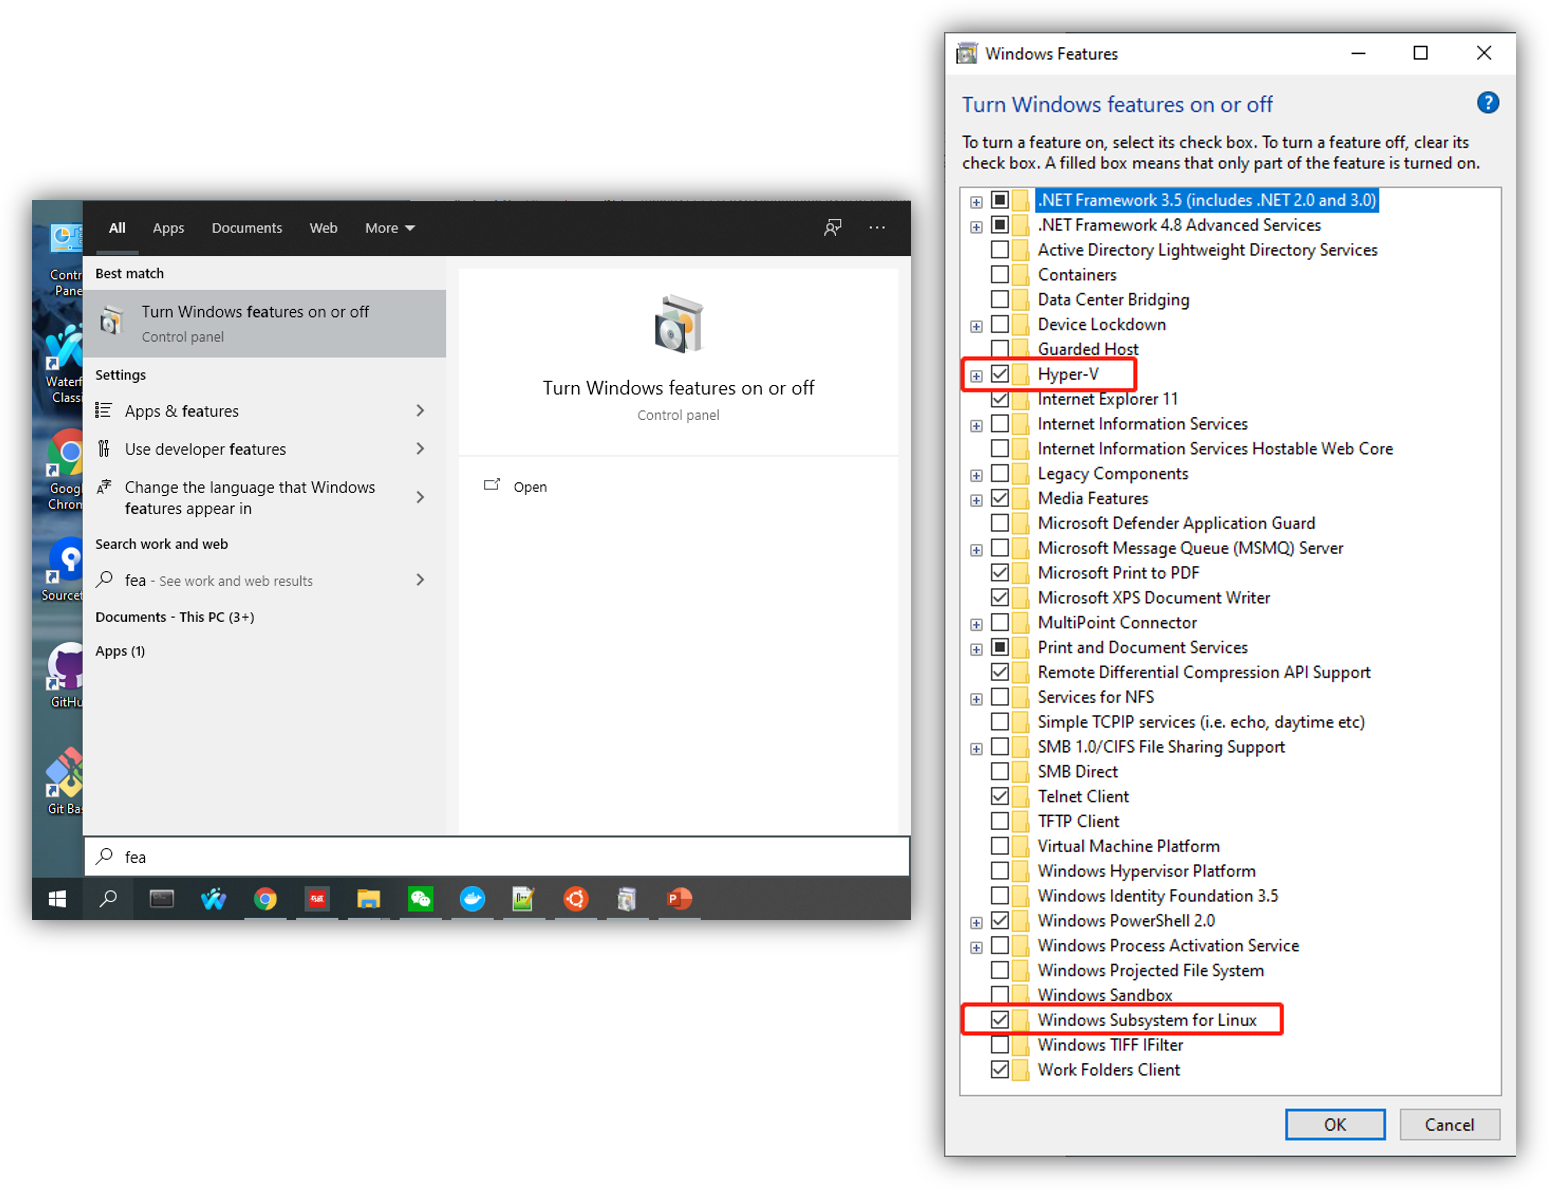The image size is (1548, 1189).
Task: Open WeChat from the taskbar
Action: click(421, 899)
